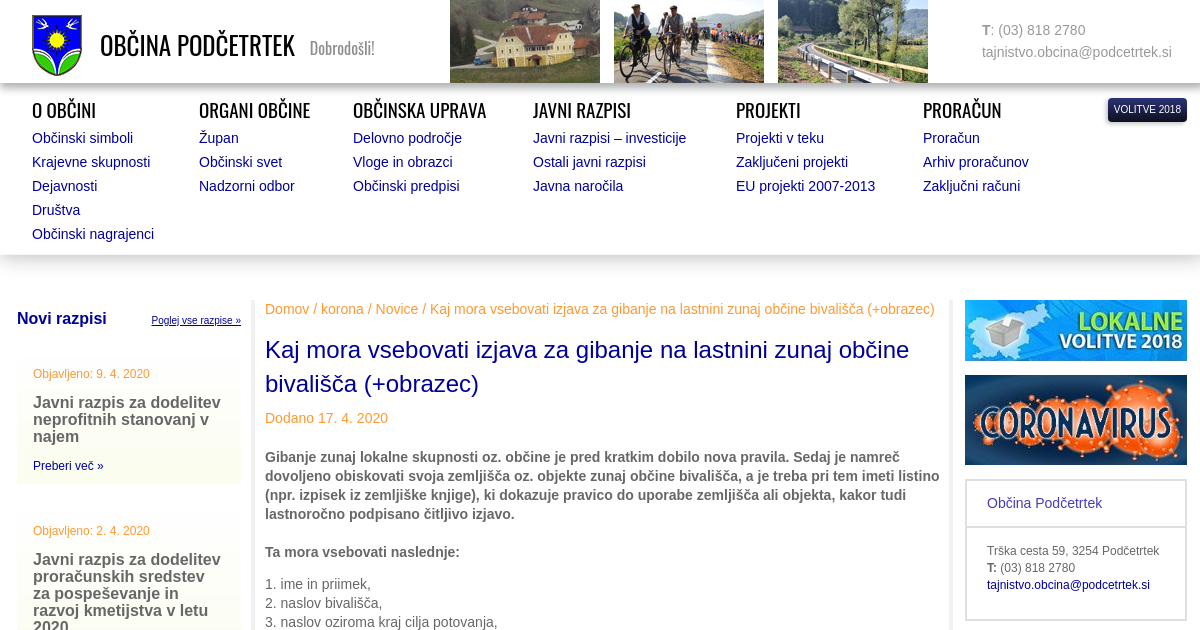This screenshot has height=630, width=1200.
Task: Click Poglej vse razpise link
Action: coord(196,321)
